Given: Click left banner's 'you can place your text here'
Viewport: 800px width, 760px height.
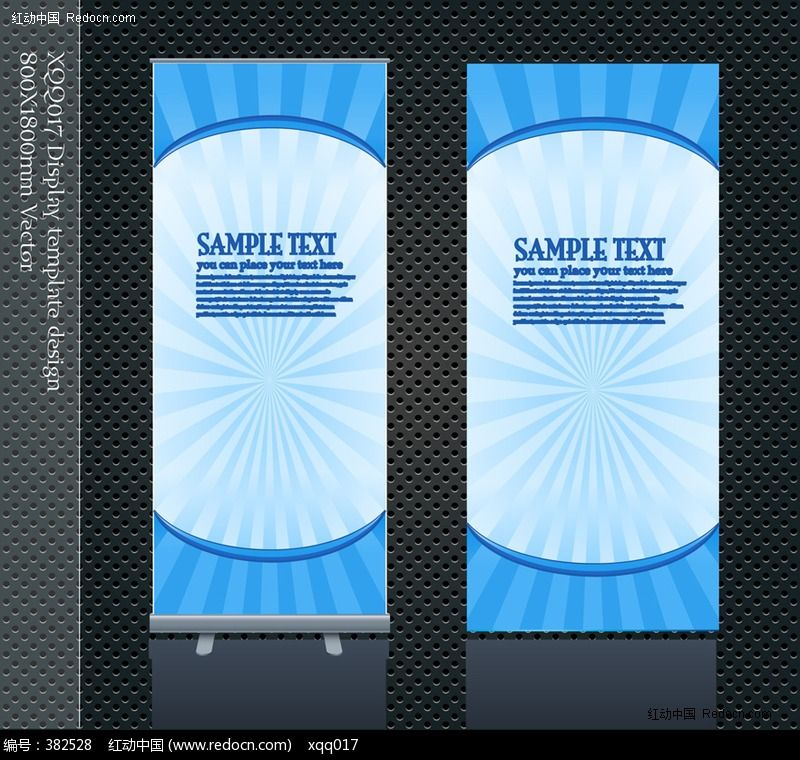Looking at the screenshot, I should [x=269, y=265].
